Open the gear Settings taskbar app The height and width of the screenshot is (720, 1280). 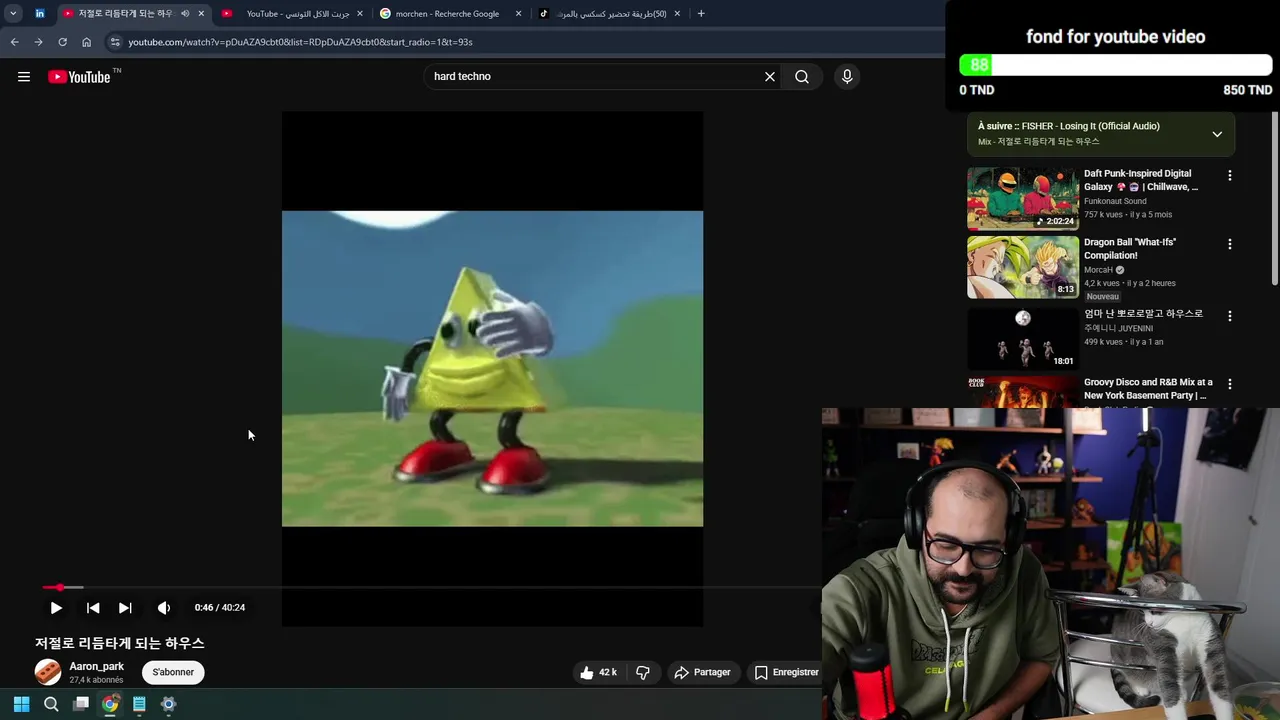[x=168, y=704]
